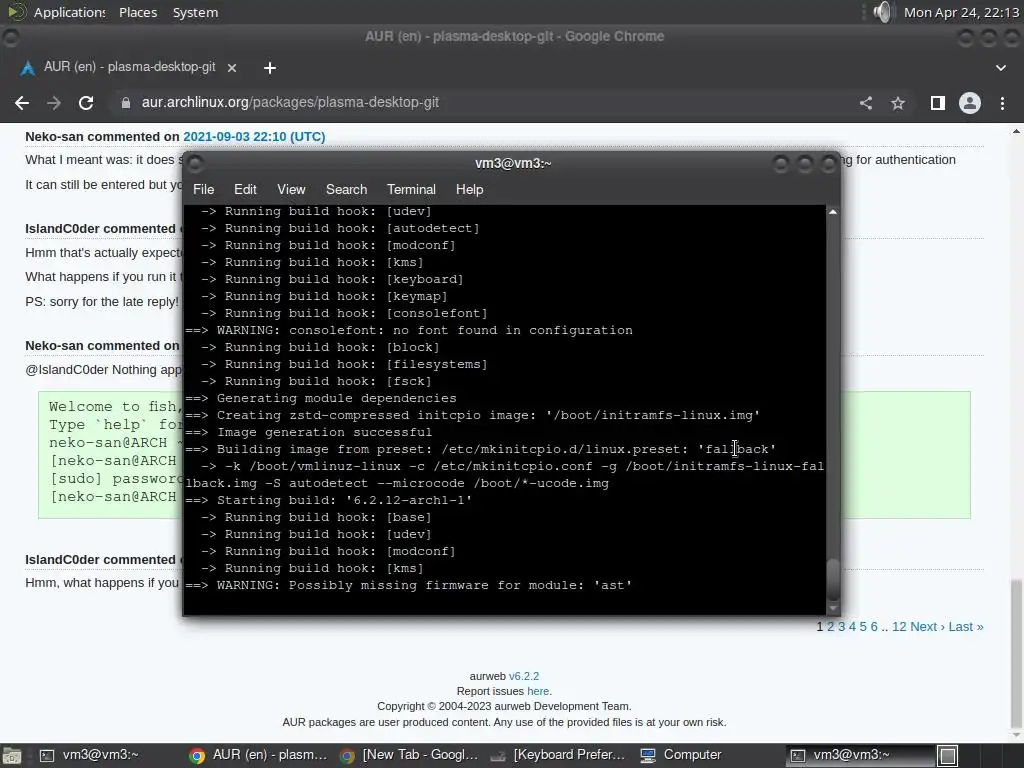Screen dimensions: 1024x768
Task: Go to comments page 6
Action: 874,627
